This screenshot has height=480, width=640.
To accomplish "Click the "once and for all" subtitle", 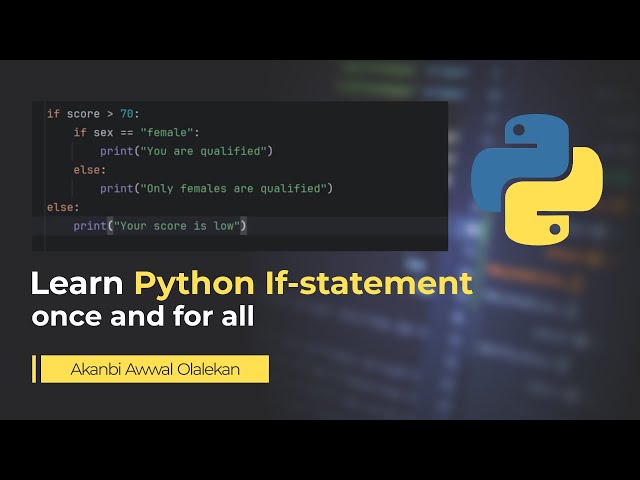I will point(143,316).
